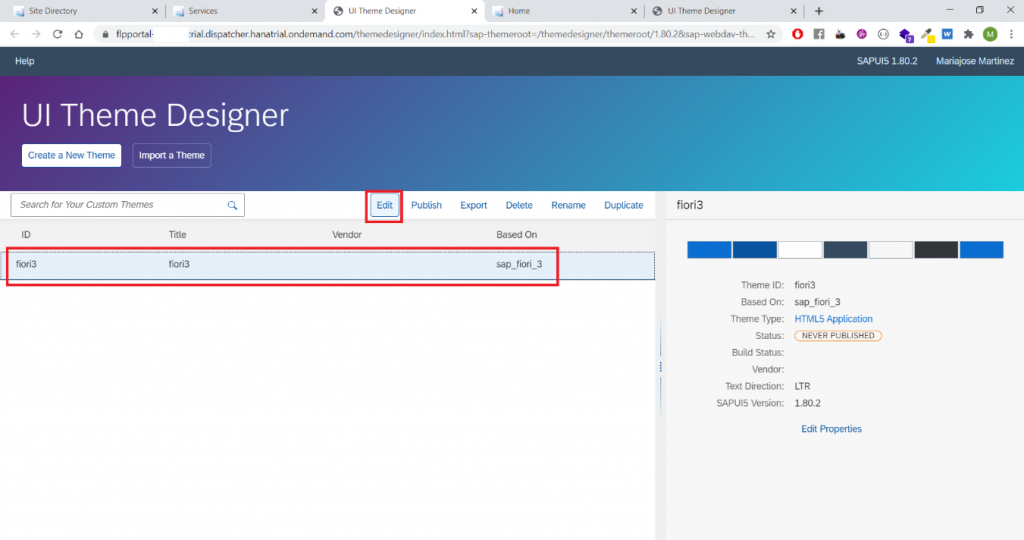Image resolution: width=1024 pixels, height=540 pixels.
Task: Close the Home tab
Action: tap(633, 11)
